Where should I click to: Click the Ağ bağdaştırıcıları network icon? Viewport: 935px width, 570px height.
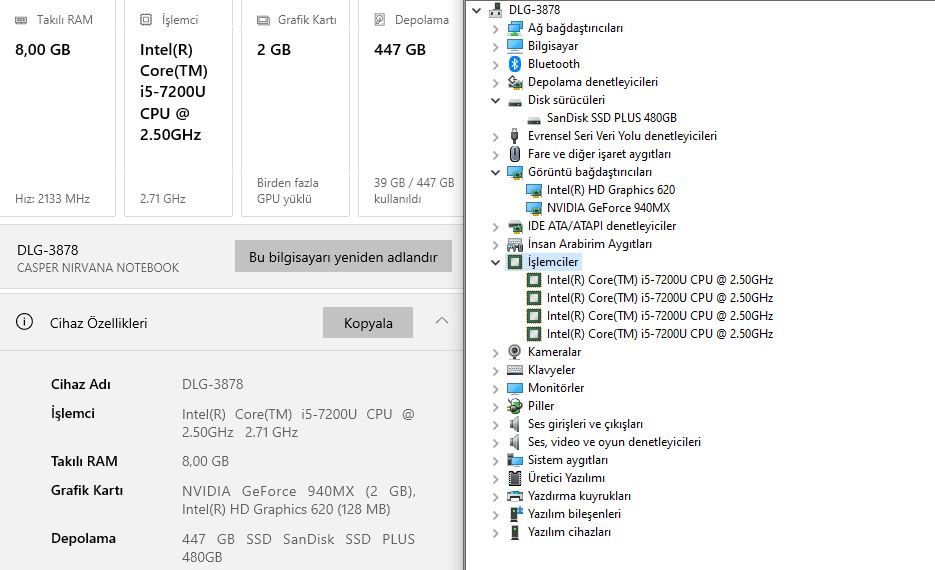pos(515,28)
